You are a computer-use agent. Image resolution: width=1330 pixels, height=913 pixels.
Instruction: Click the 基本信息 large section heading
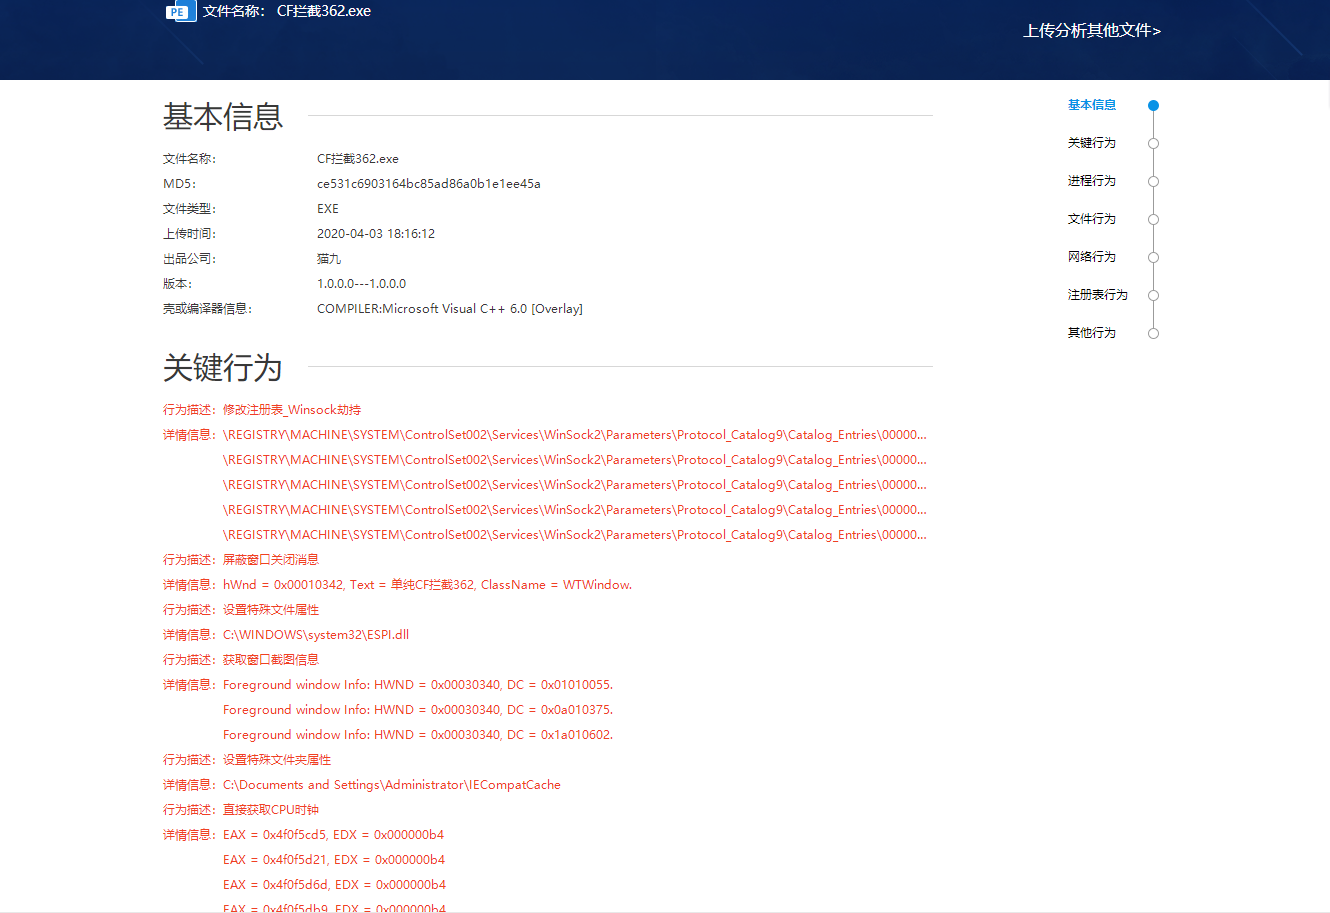pos(223,117)
